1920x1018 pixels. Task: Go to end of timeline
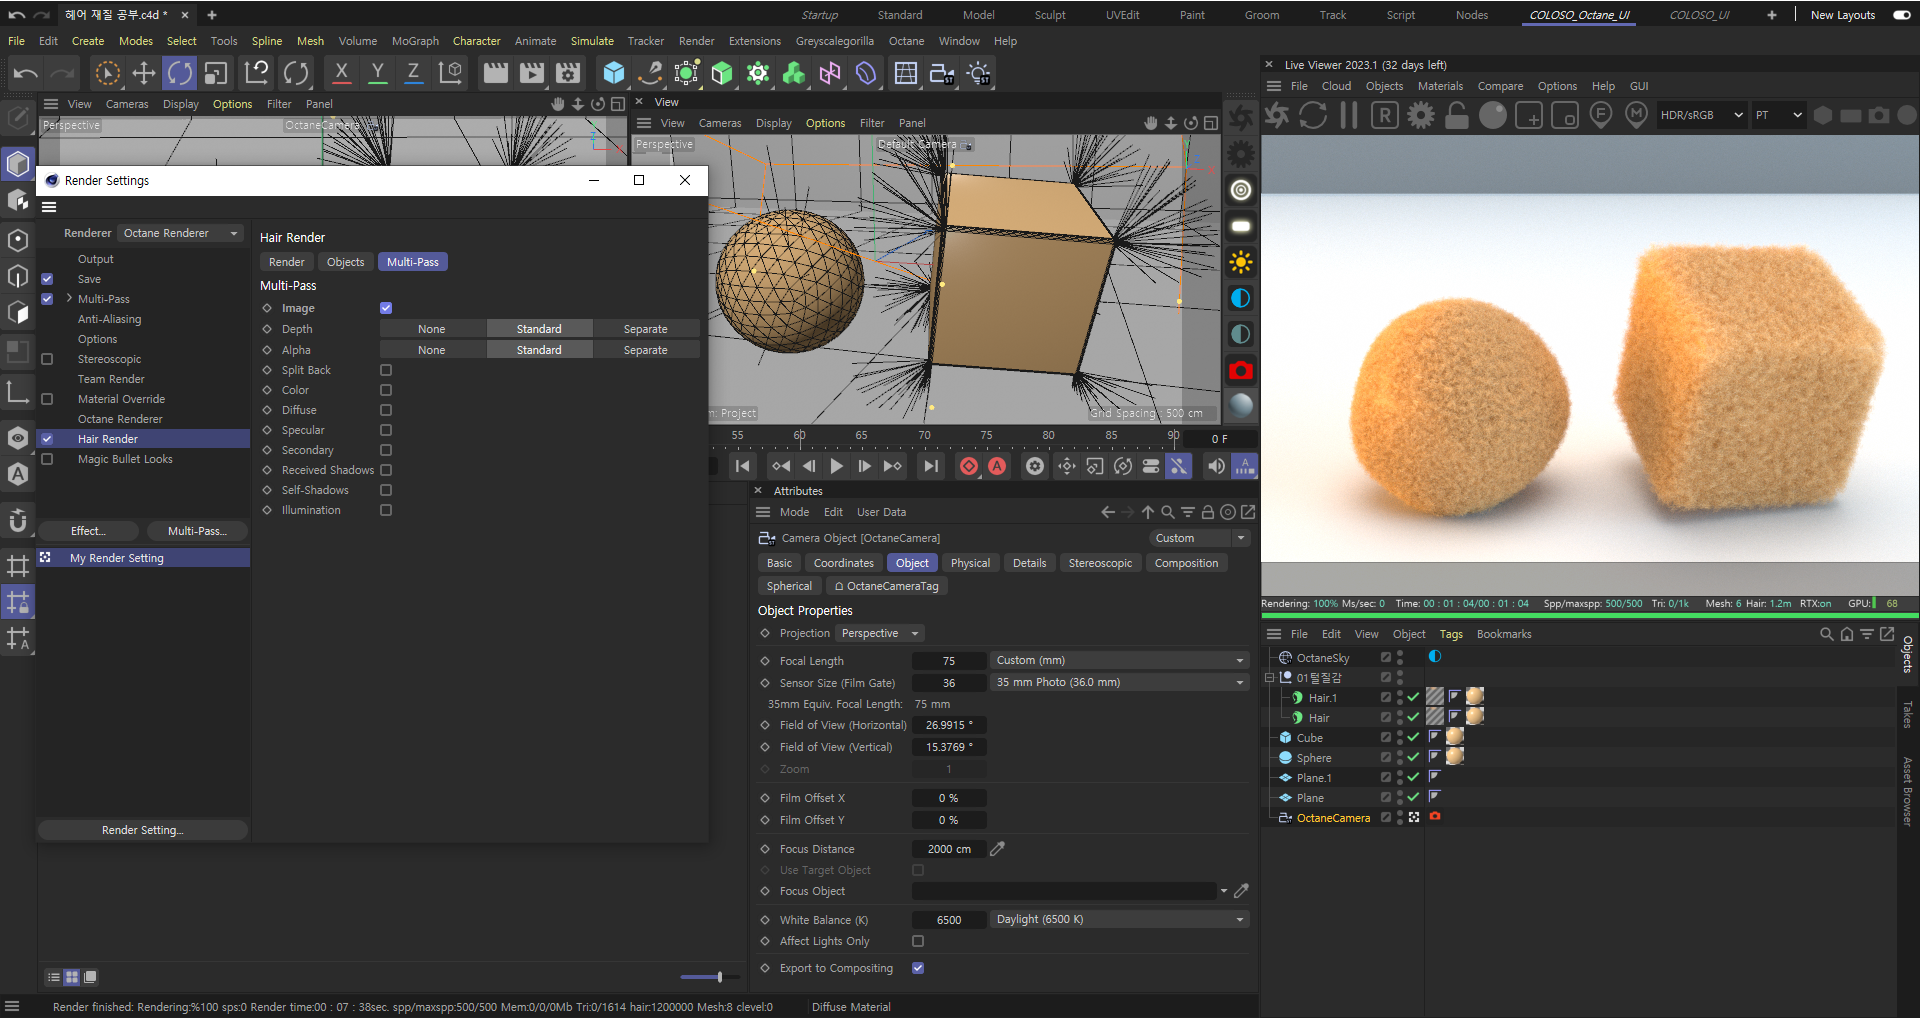coord(931,466)
